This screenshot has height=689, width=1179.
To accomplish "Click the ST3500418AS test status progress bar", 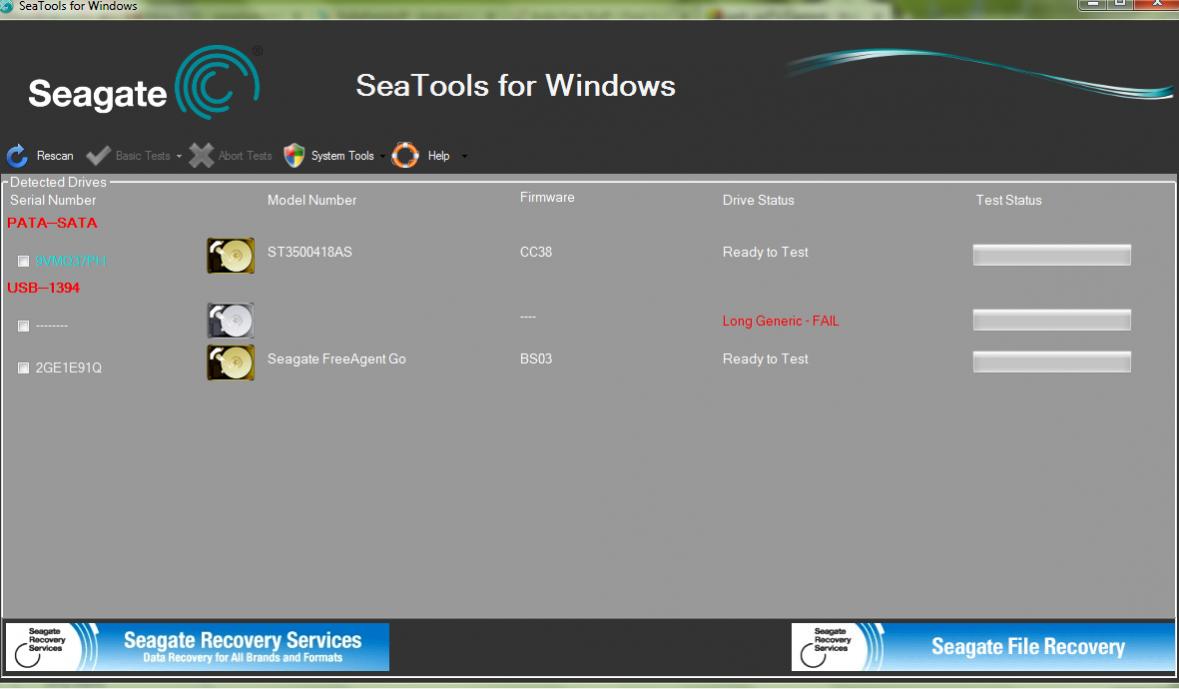I will (x=1051, y=255).
